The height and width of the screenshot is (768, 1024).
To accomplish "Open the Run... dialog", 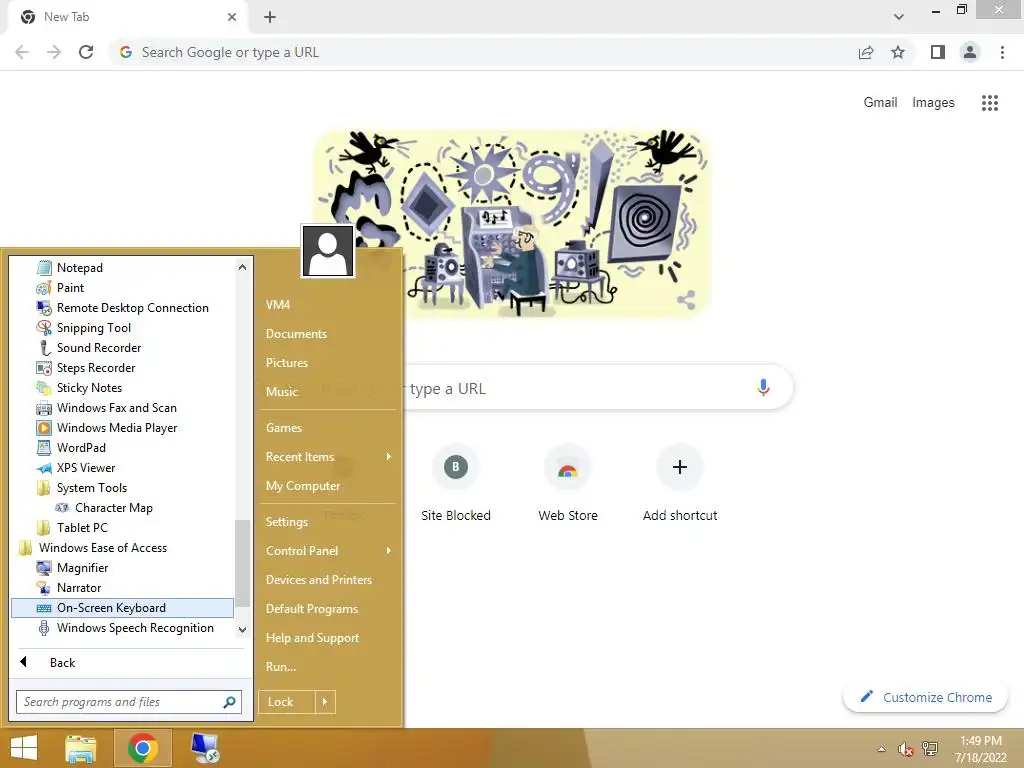I will [281, 667].
